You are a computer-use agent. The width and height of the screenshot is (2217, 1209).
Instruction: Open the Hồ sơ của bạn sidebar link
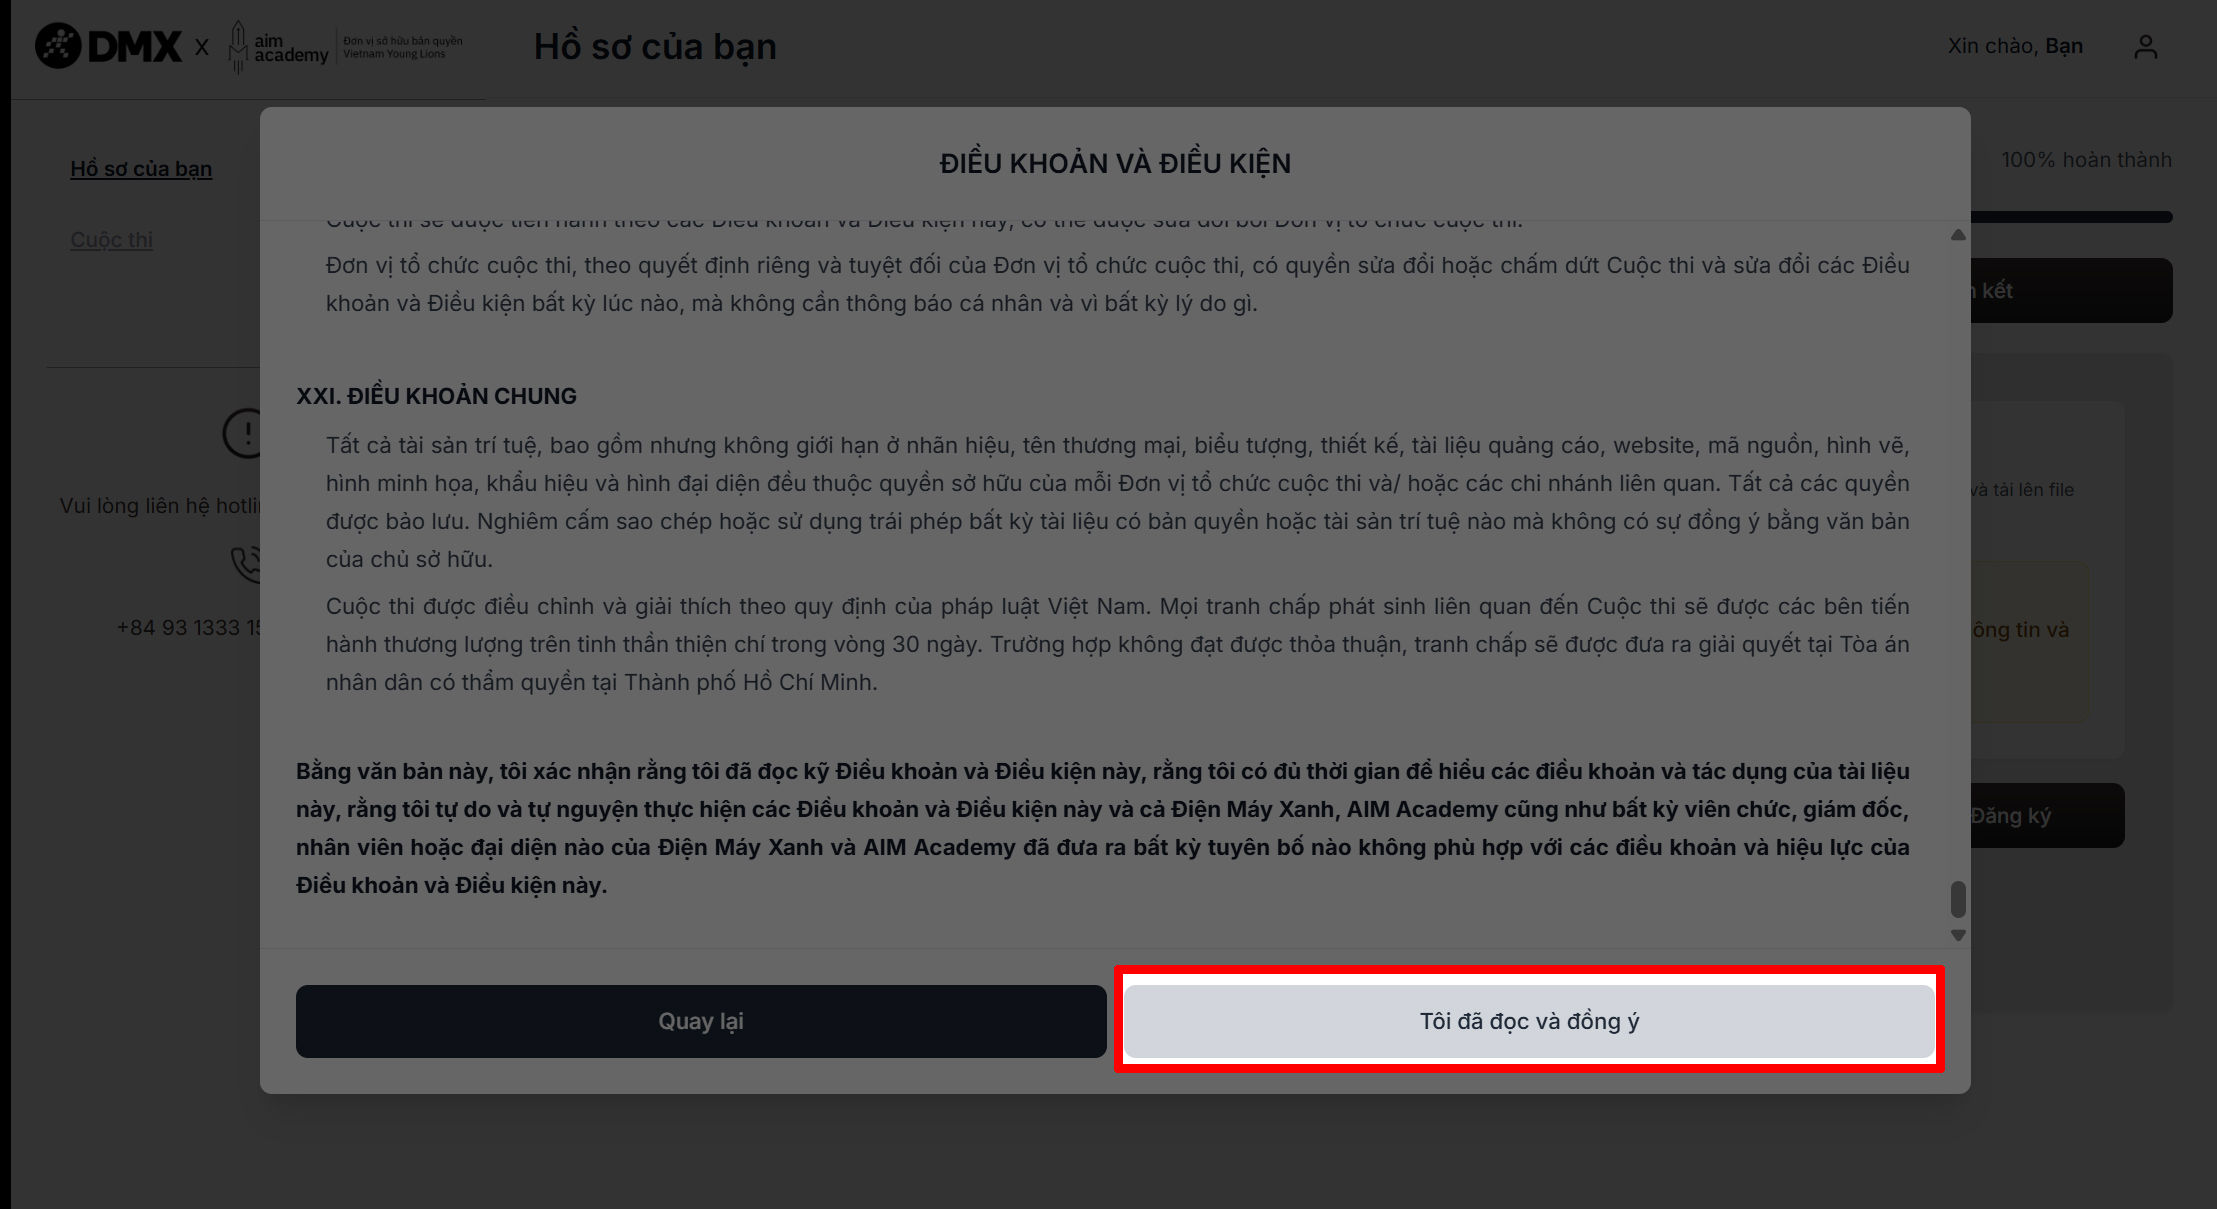pos(141,169)
